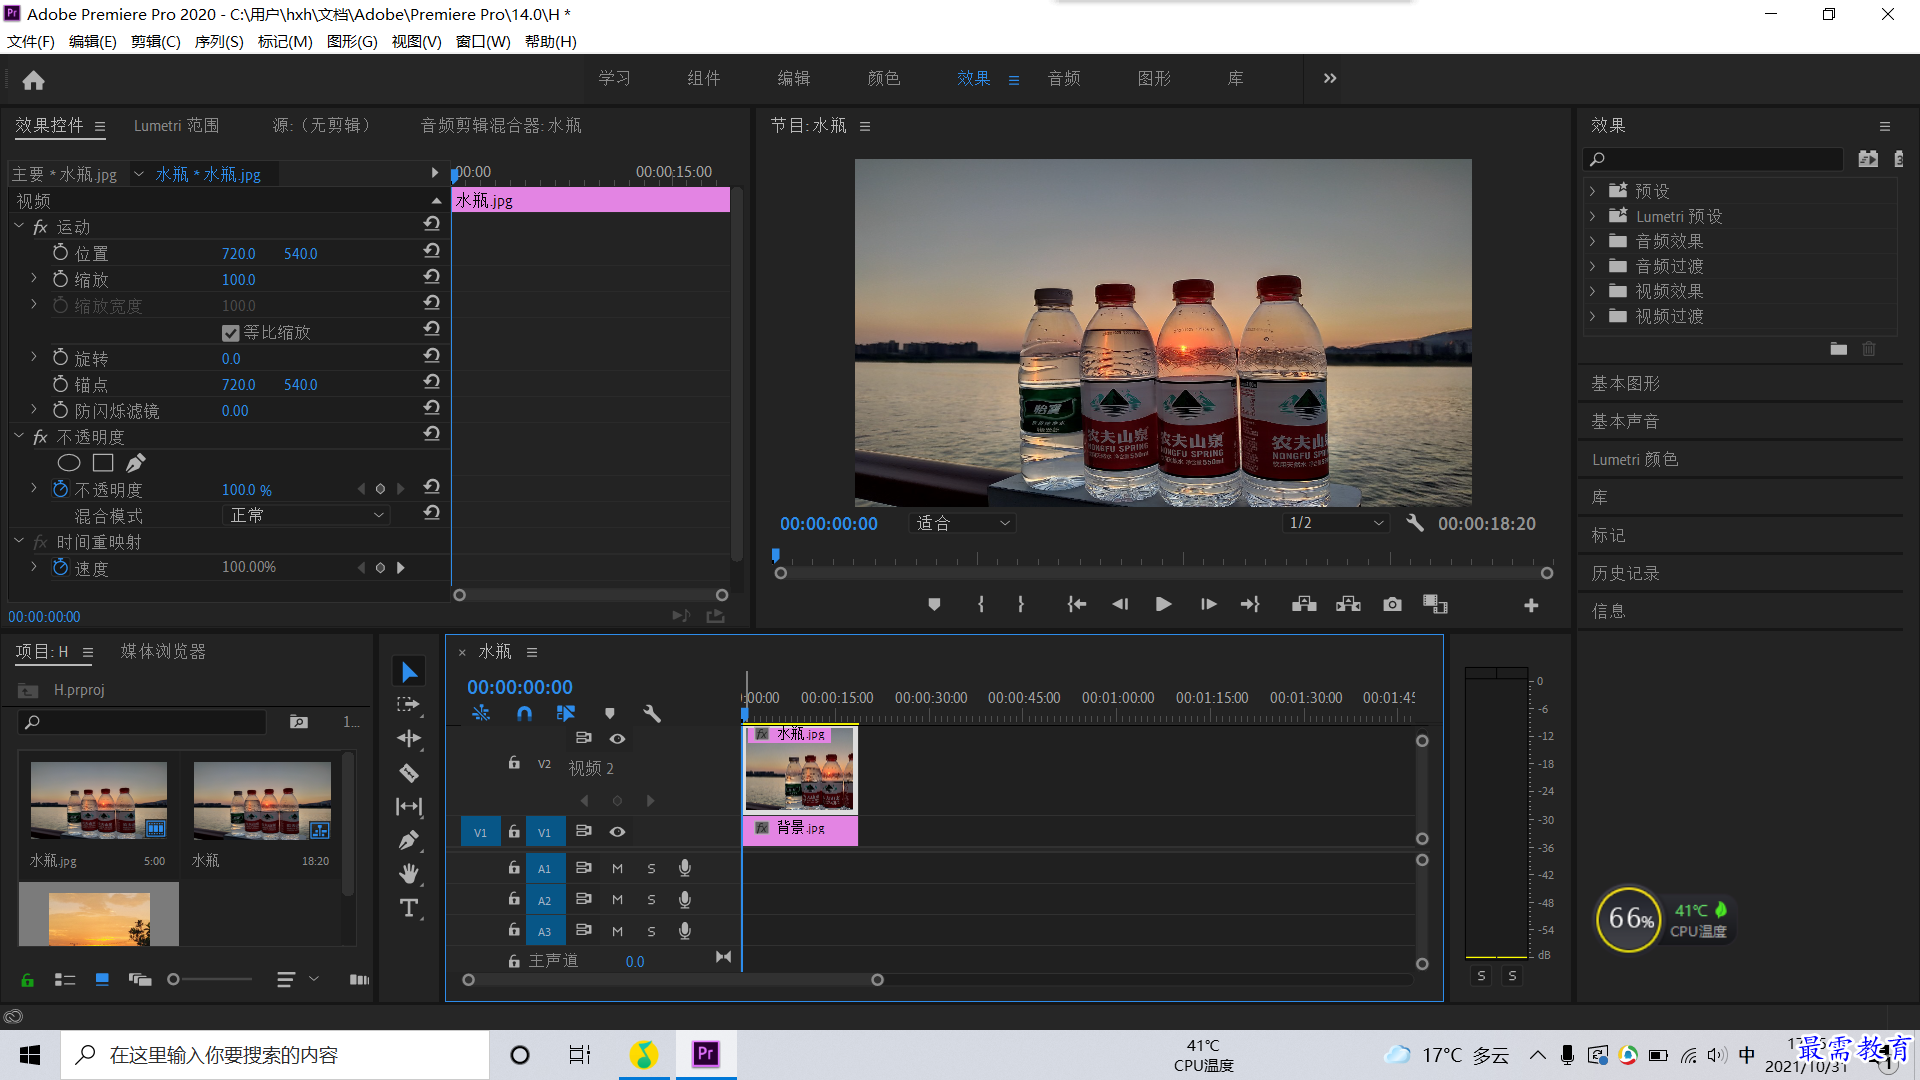The height and width of the screenshot is (1080, 1920).
Task: Open the 媒体浏览器 tab
Action: pos(163,652)
